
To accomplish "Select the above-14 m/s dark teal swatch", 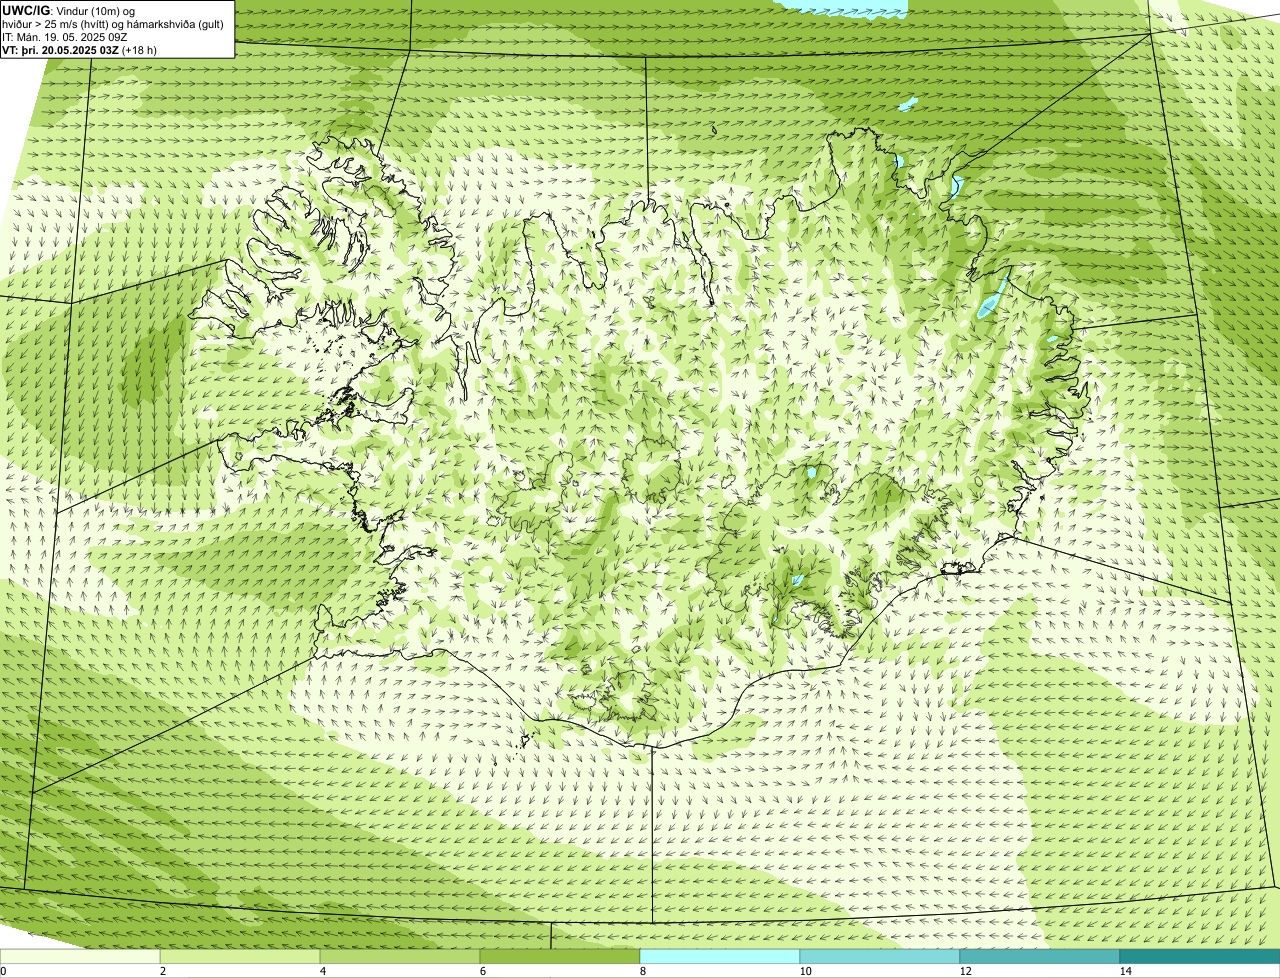I will click(1200, 957).
